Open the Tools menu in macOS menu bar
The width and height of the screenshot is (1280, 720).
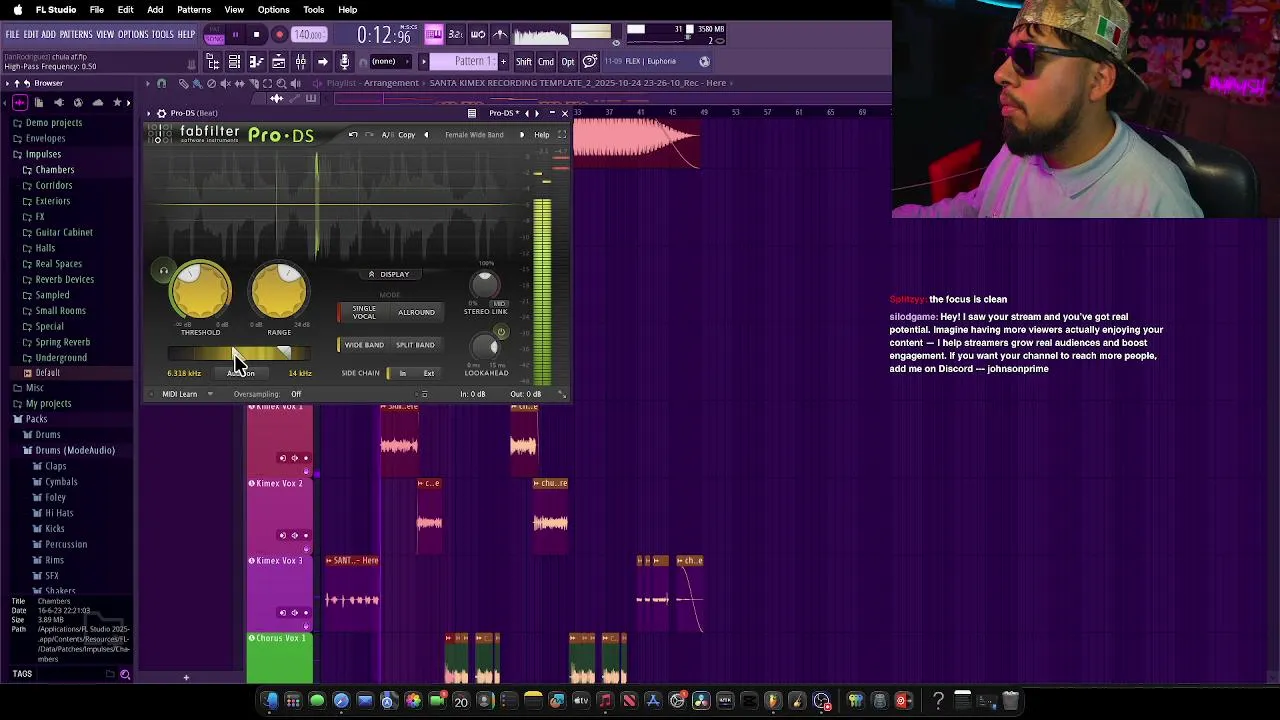coord(313,10)
